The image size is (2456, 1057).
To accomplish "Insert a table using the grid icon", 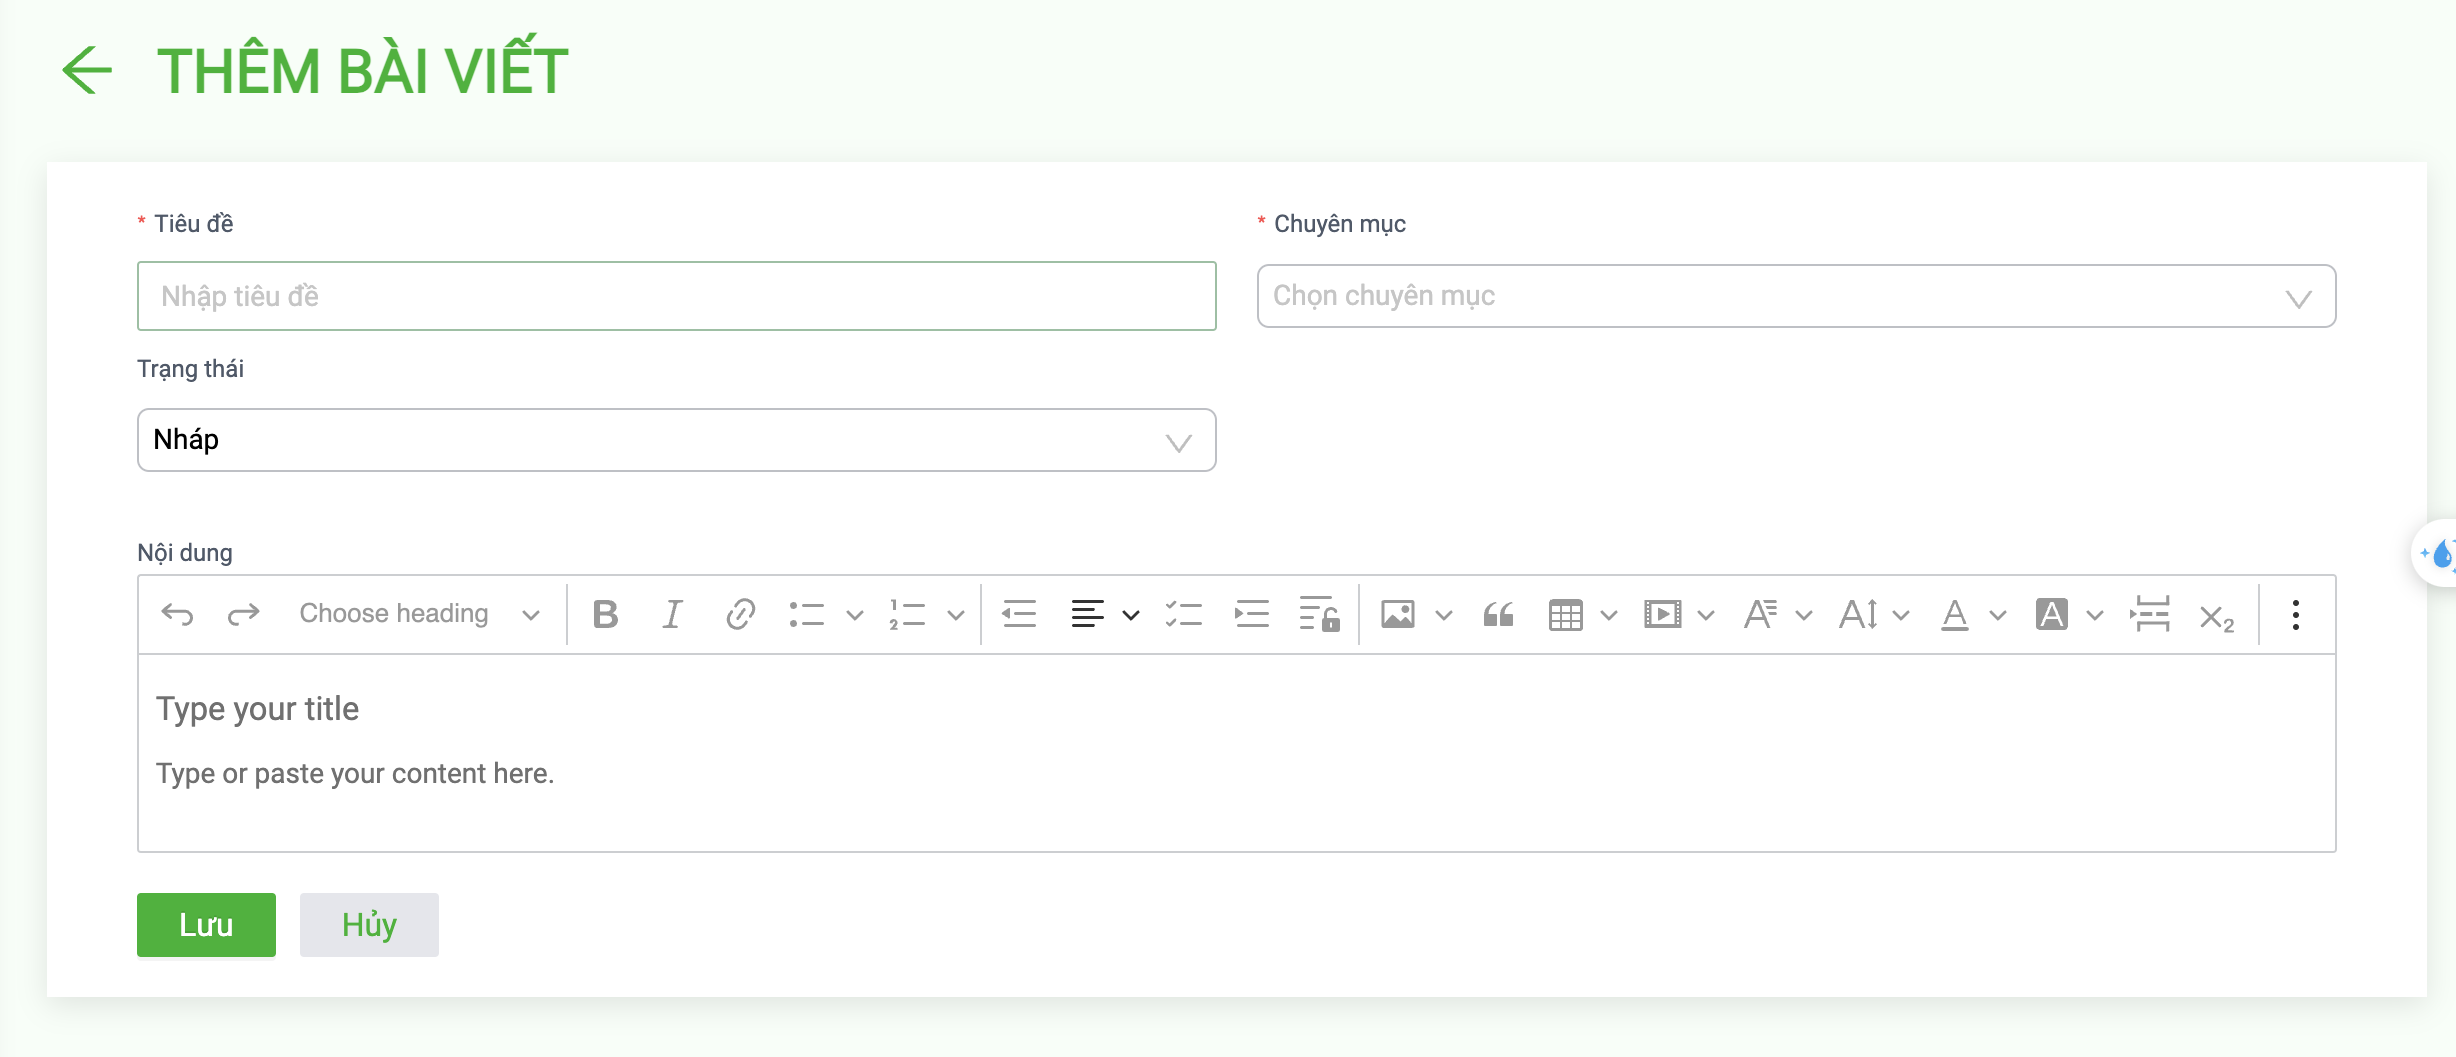I will pyautogui.click(x=1565, y=614).
